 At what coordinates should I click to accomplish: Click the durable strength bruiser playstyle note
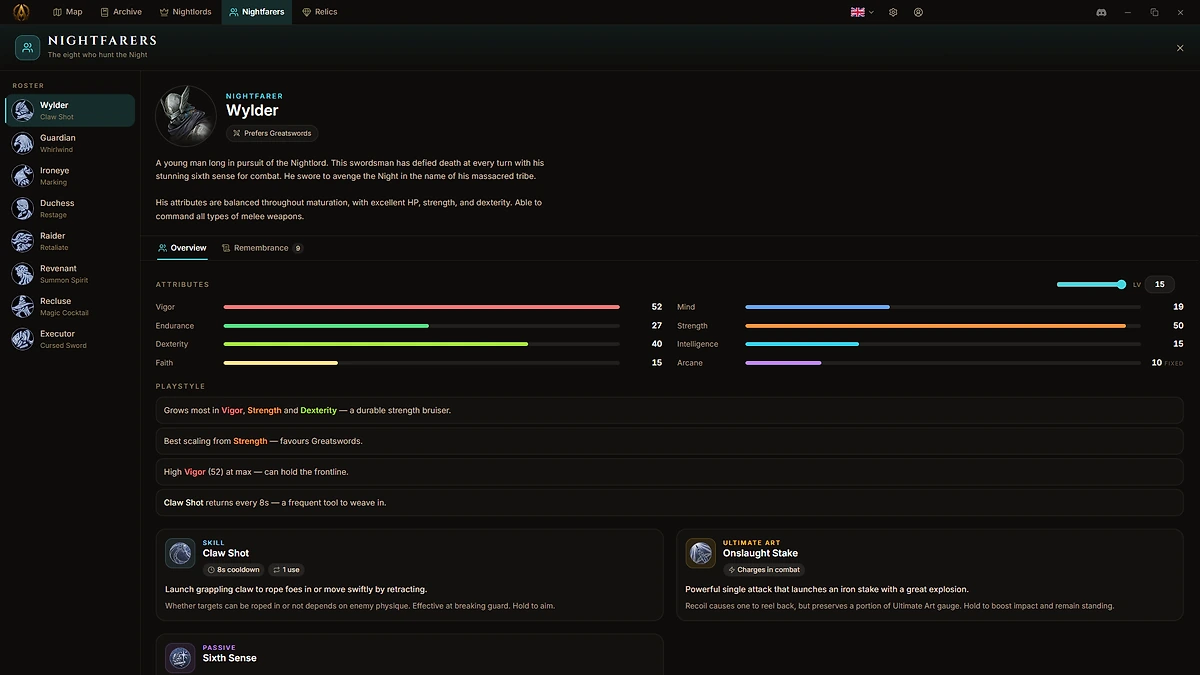669,410
